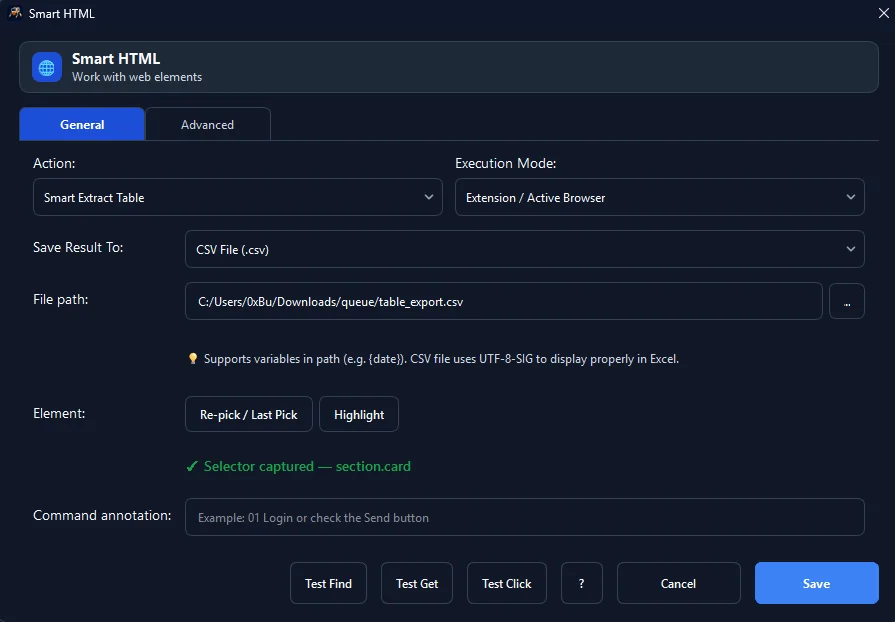Expand the Action dropdown chevron
895x622 pixels.
(429, 197)
